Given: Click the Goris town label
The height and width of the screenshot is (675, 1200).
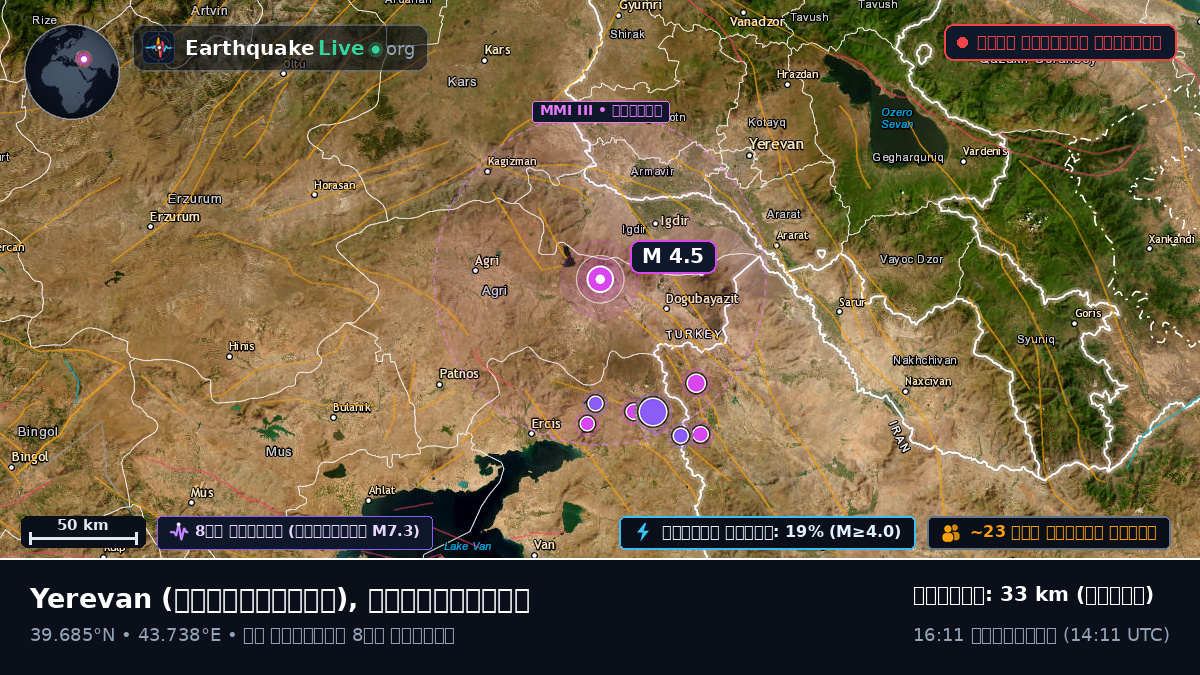Looking at the screenshot, I should pyautogui.click(x=1088, y=313).
